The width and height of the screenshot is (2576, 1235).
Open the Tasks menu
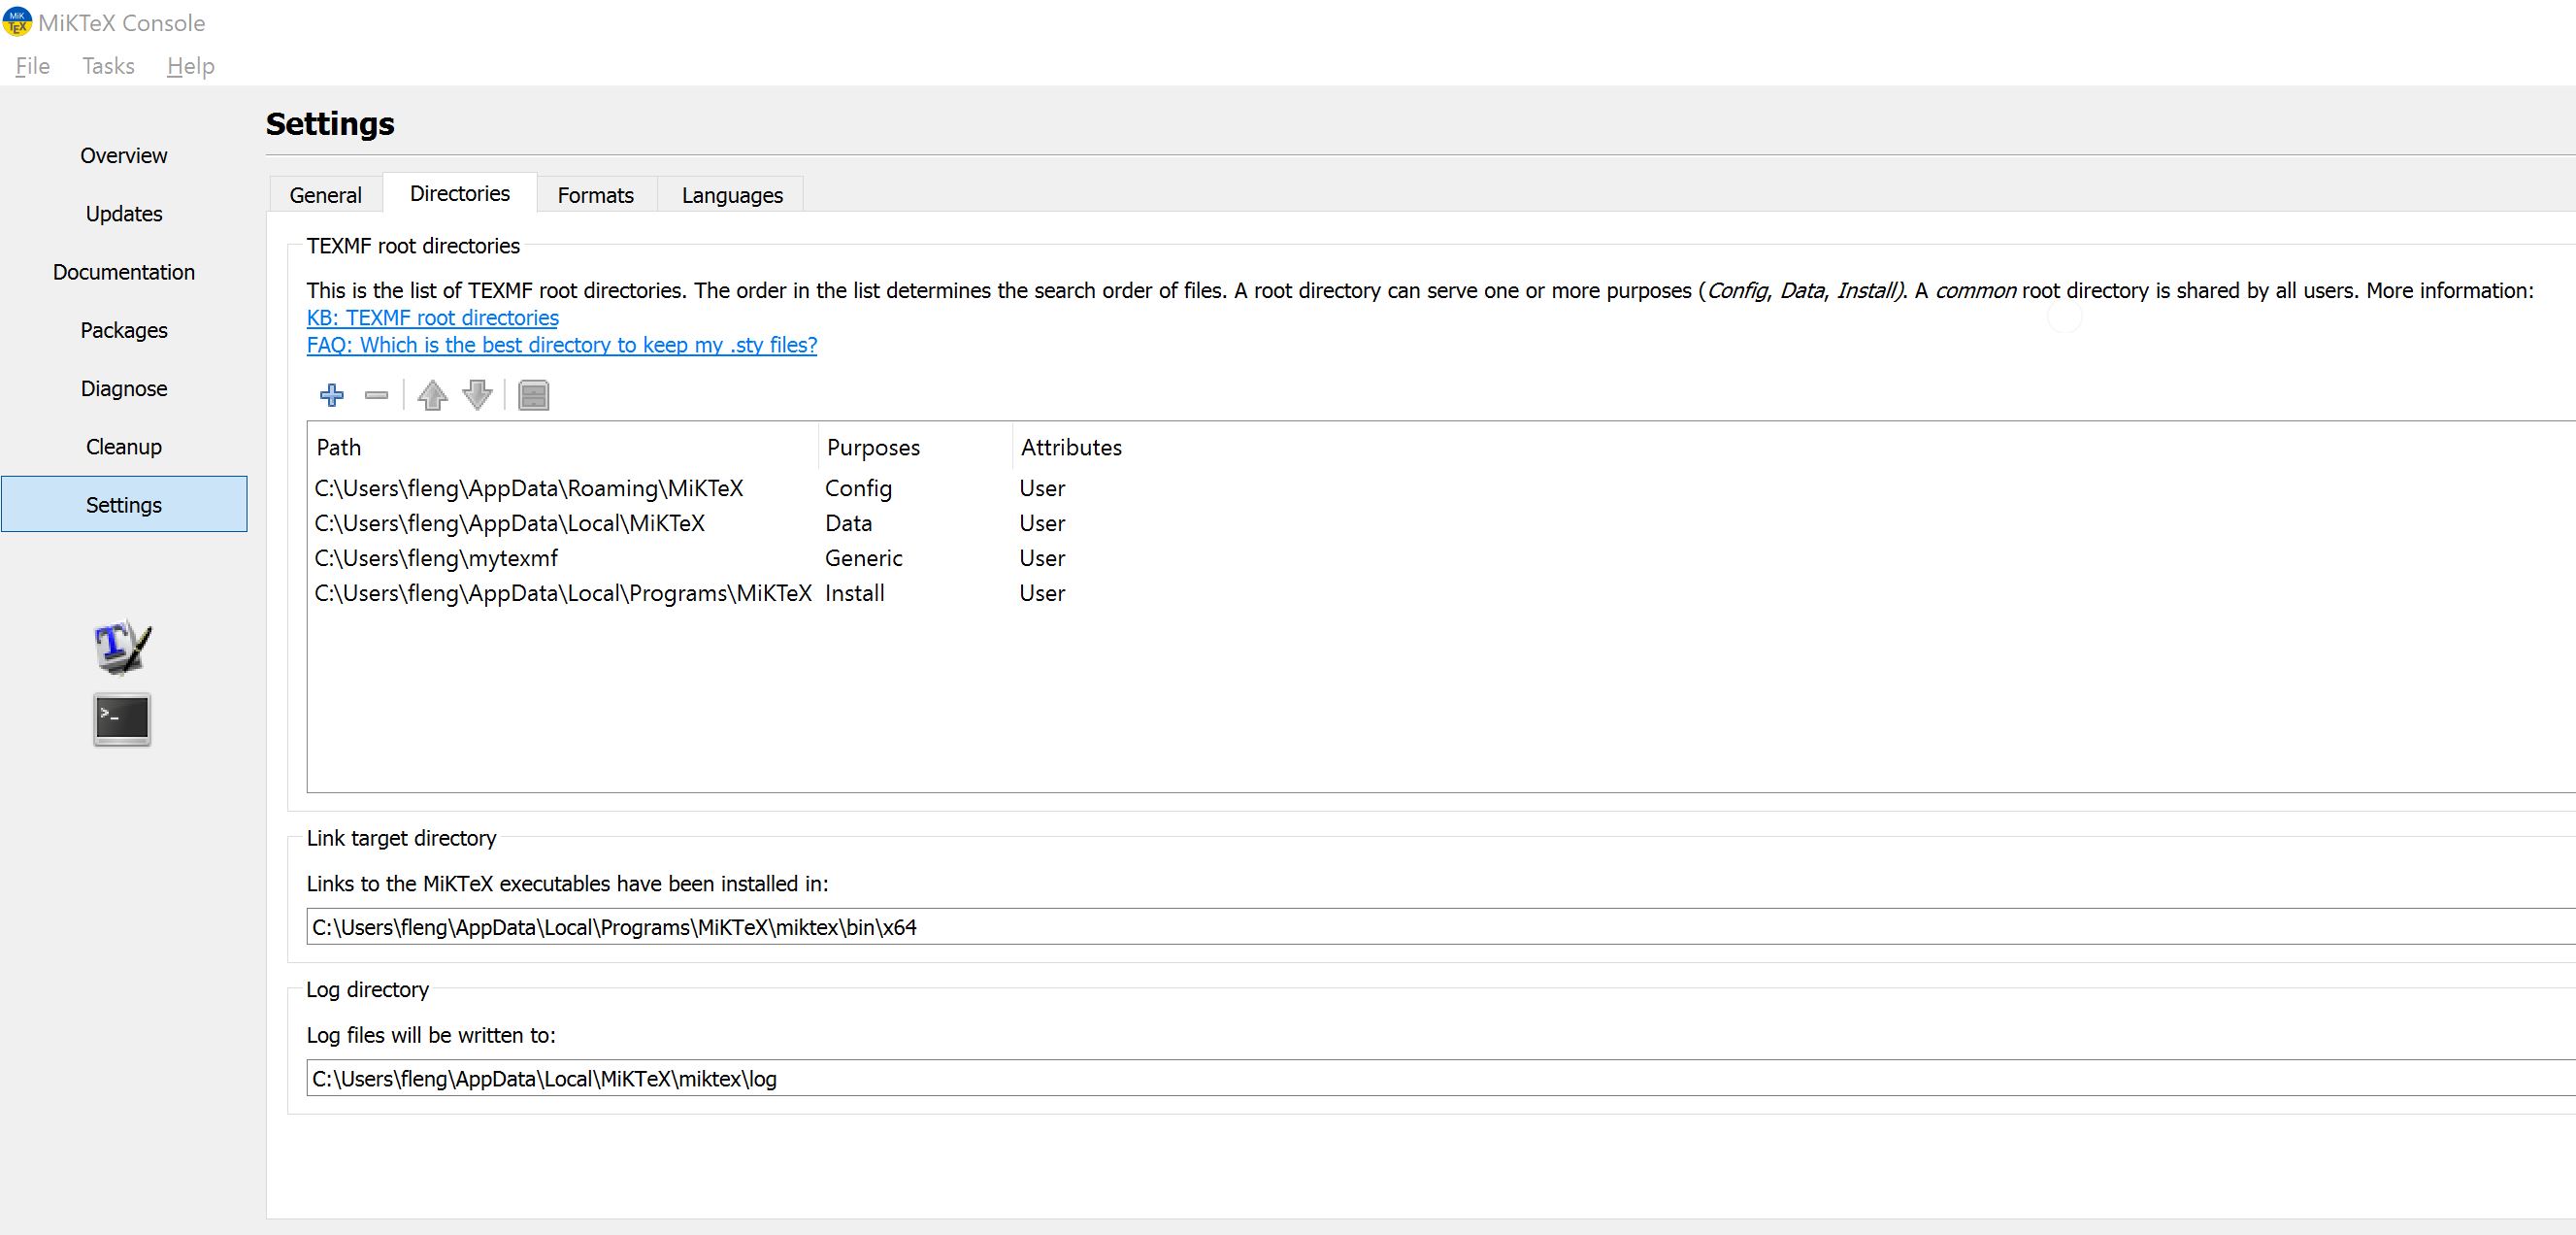click(108, 66)
